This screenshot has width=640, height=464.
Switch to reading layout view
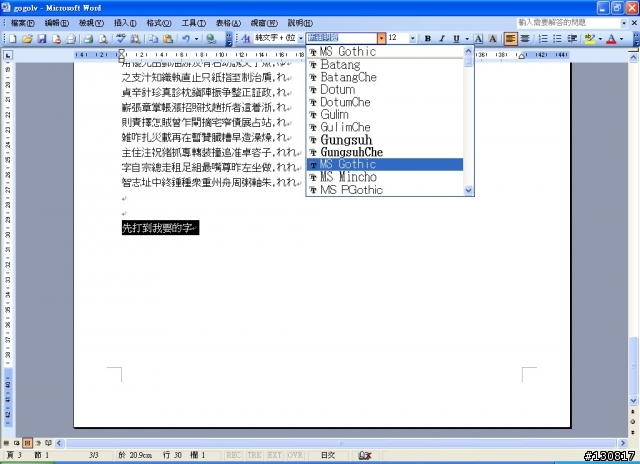pos(48,443)
